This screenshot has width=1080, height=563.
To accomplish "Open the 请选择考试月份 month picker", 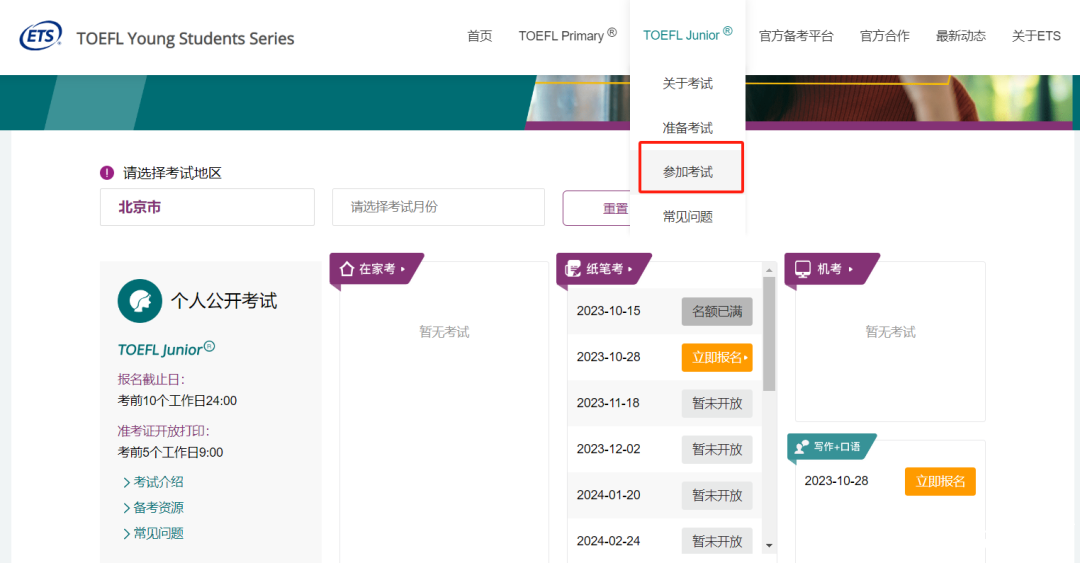I will (x=438, y=207).
